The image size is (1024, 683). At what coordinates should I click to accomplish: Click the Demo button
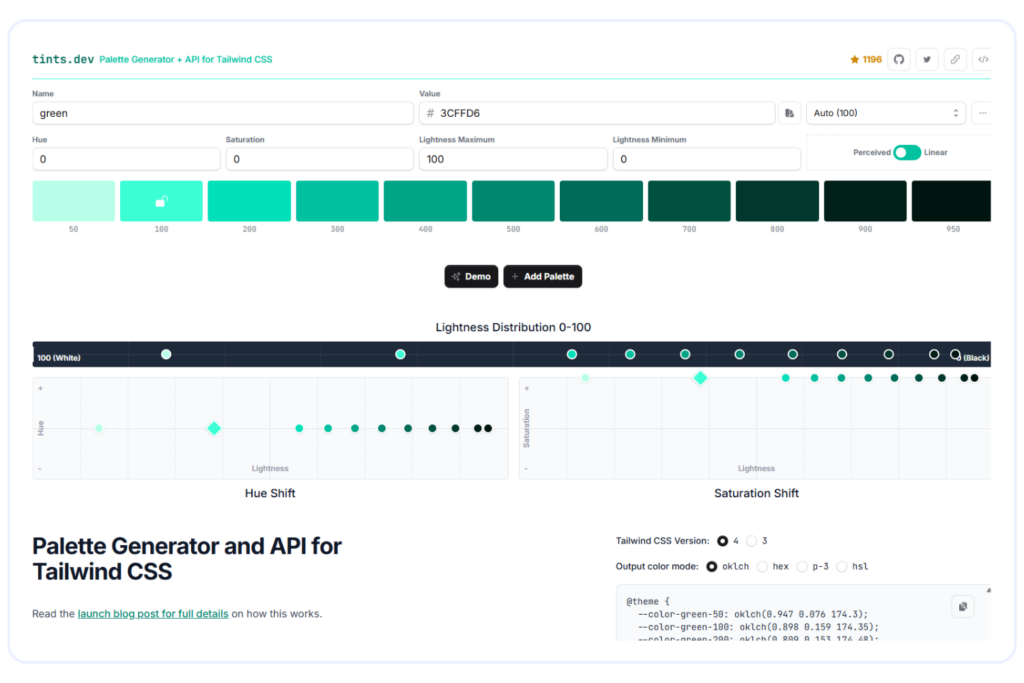coord(471,276)
